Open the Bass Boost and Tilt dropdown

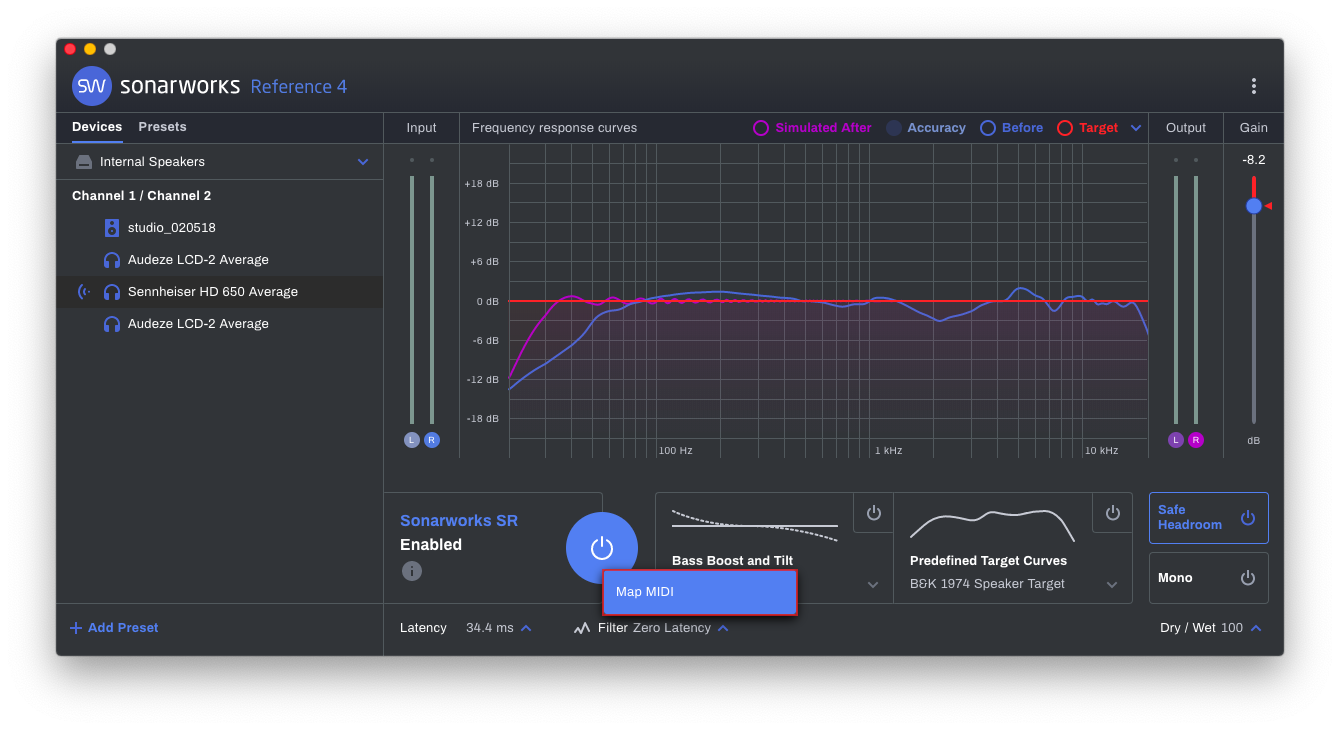click(x=873, y=585)
